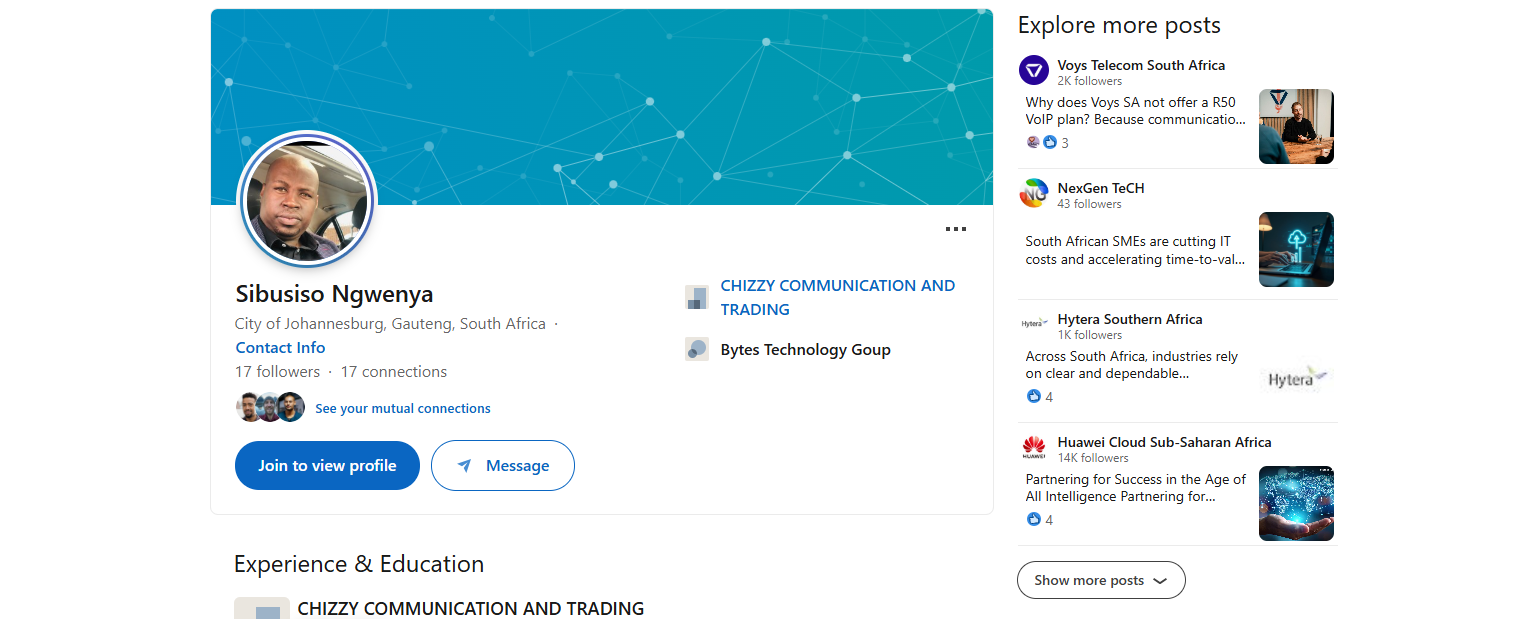Open the Contact Info link
Screen dimensions: 1526x619
pos(280,348)
